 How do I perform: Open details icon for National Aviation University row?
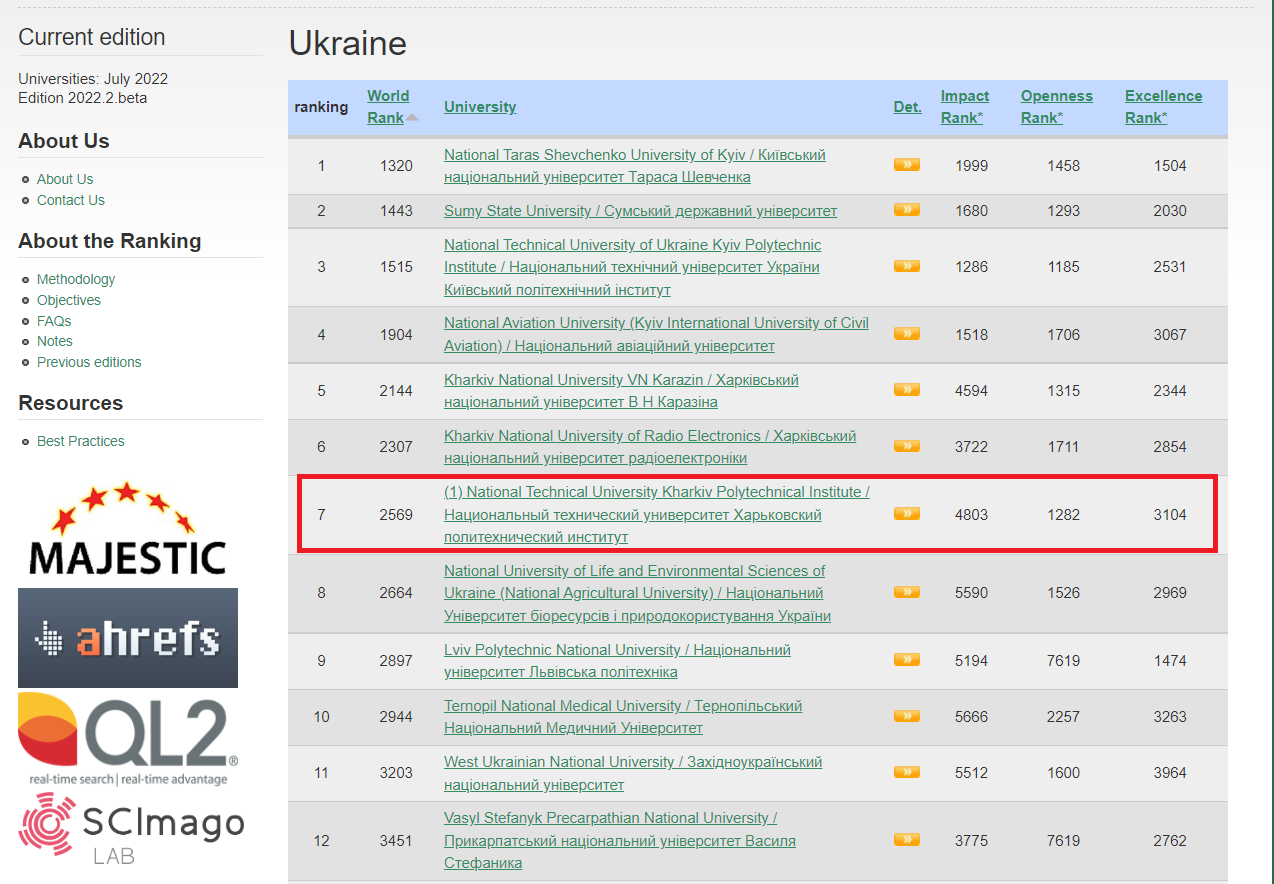click(906, 334)
